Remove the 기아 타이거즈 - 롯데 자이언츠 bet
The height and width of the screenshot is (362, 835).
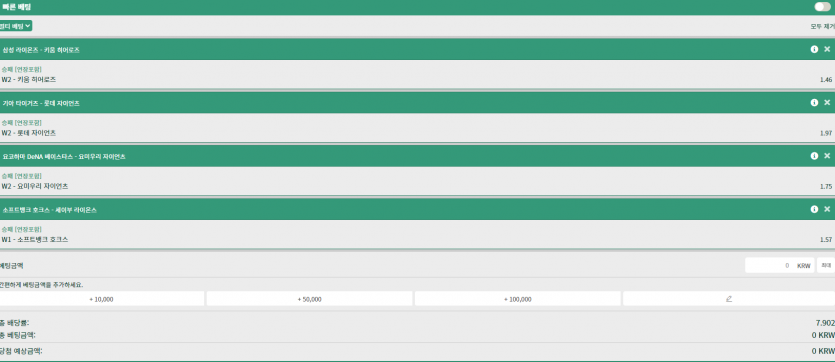[x=827, y=102]
